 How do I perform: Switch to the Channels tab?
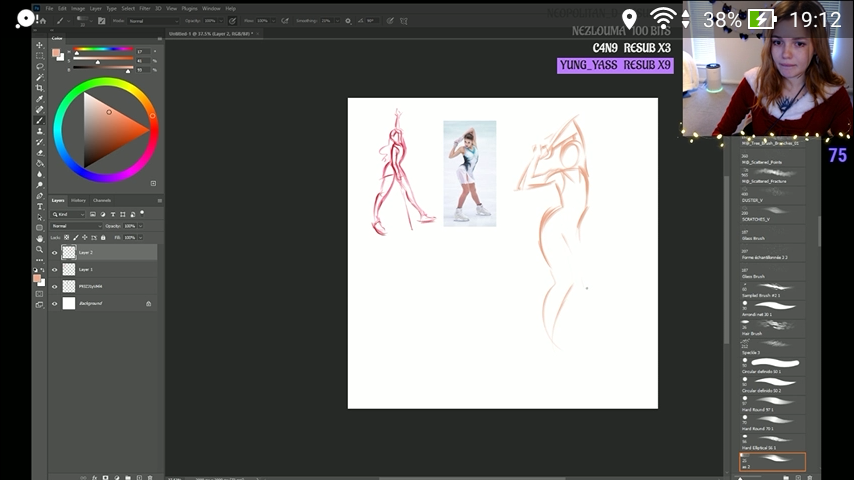point(102,200)
